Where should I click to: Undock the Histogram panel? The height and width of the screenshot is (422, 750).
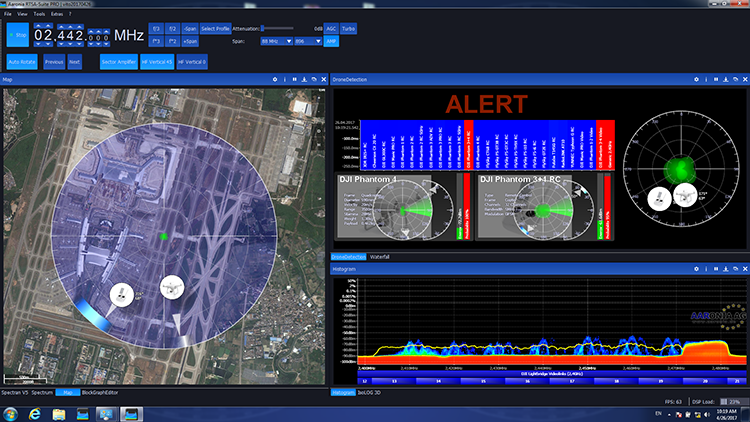(x=735, y=269)
